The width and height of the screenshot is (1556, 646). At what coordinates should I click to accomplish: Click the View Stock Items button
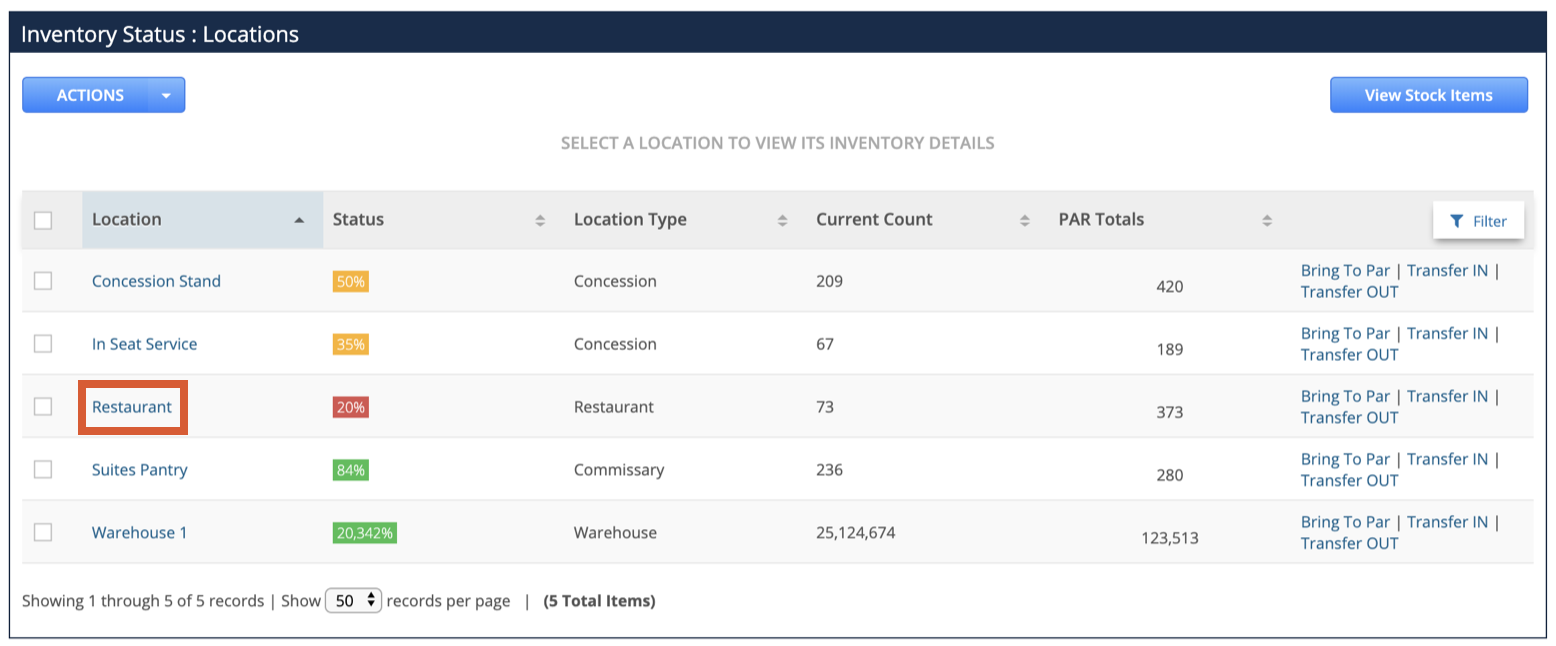pyautogui.click(x=1428, y=94)
